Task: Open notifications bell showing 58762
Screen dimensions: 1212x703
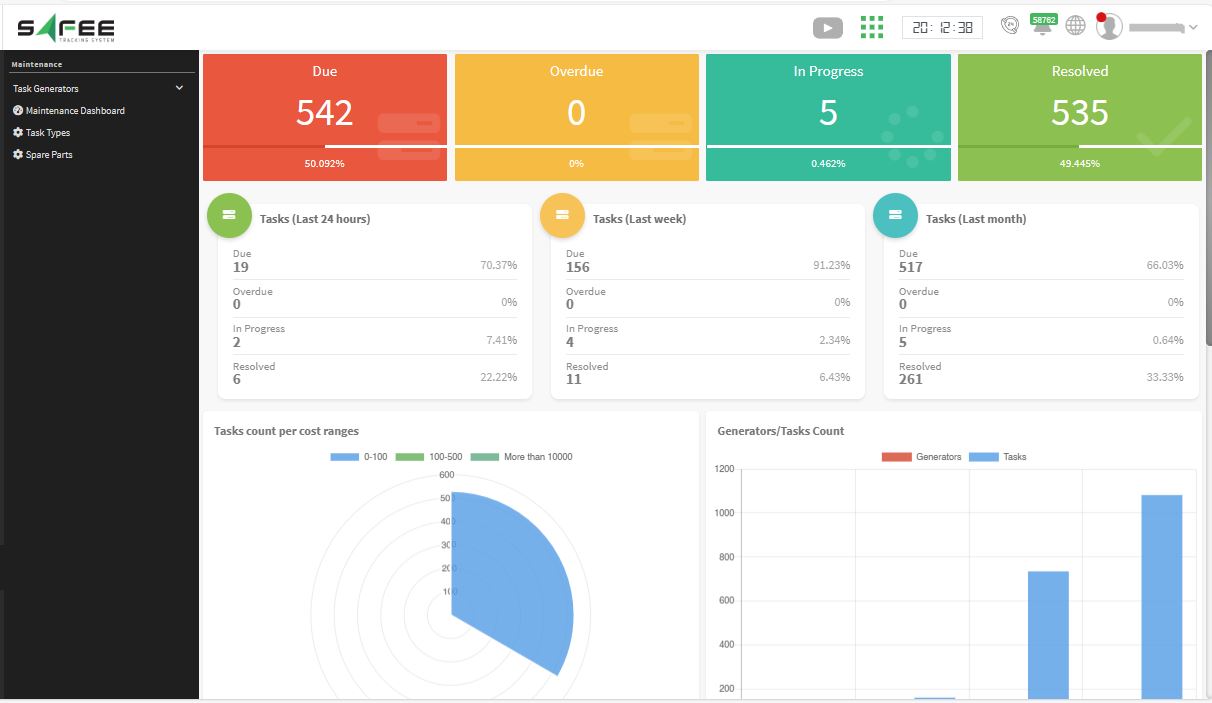Action: (1043, 25)
